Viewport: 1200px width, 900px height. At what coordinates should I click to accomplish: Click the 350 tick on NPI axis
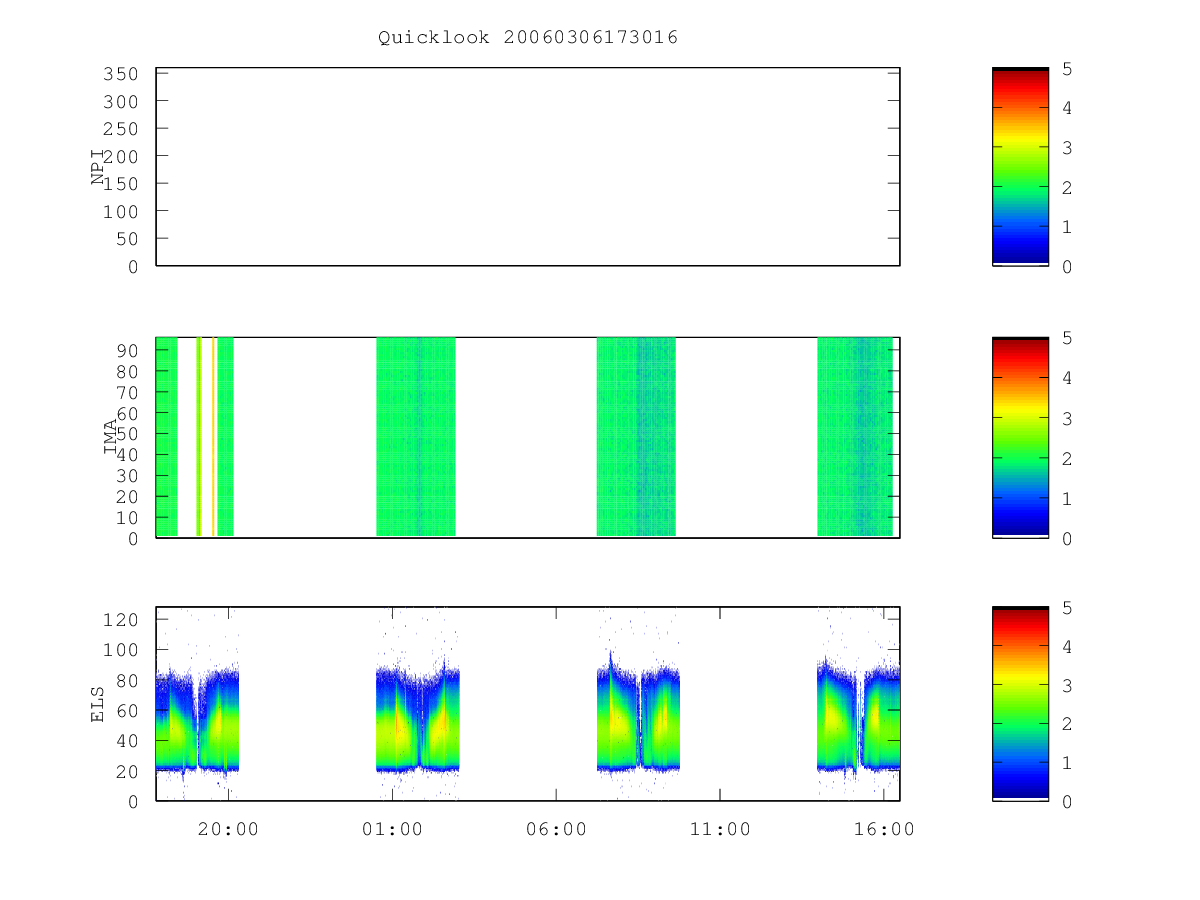(119, 74)
